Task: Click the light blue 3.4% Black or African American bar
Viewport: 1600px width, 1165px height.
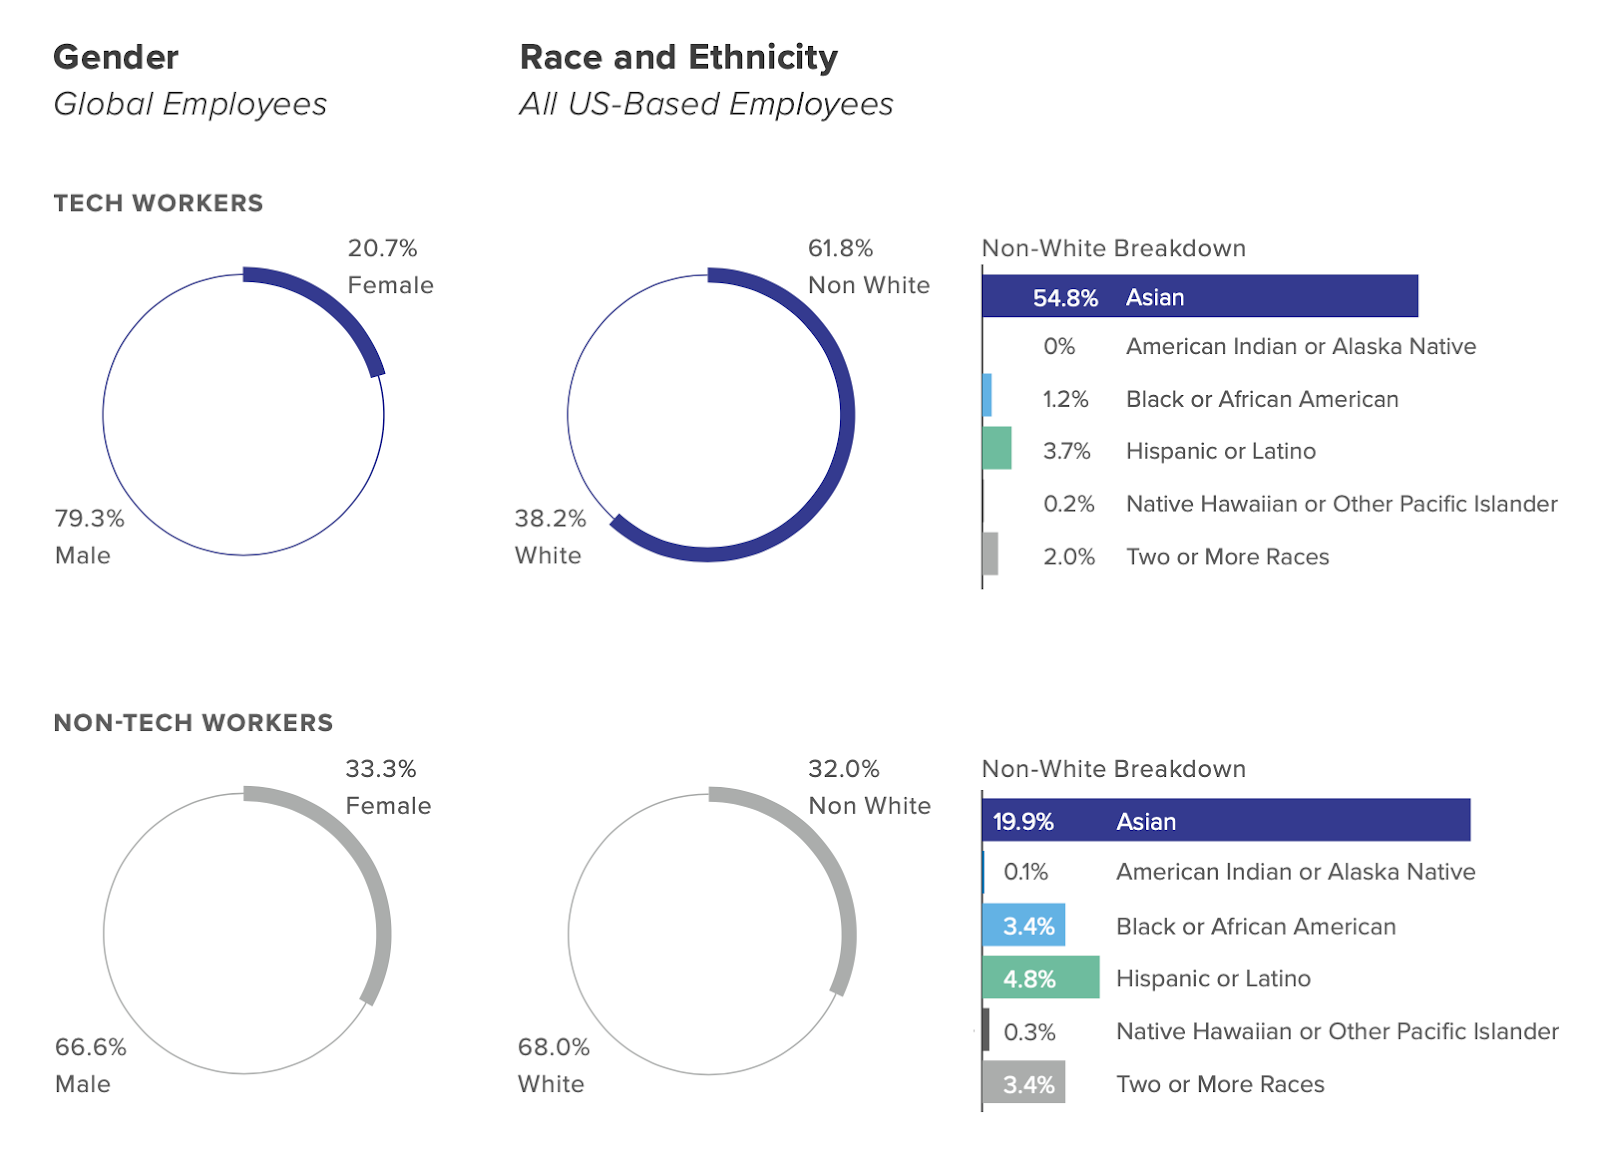Action: coord(1024,925)
